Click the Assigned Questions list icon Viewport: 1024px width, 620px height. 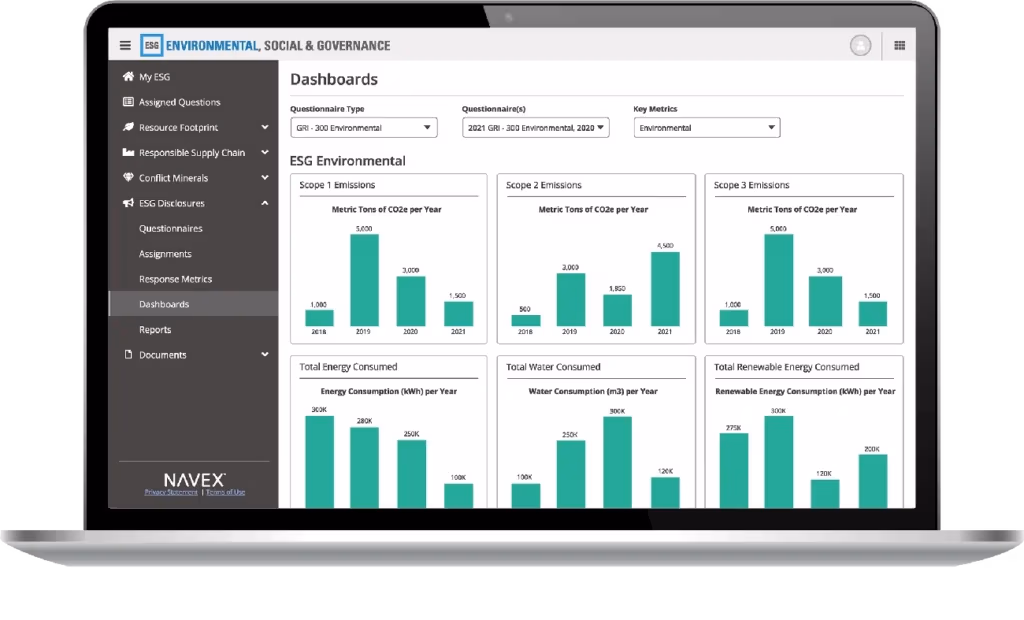(x=128, y=102)
